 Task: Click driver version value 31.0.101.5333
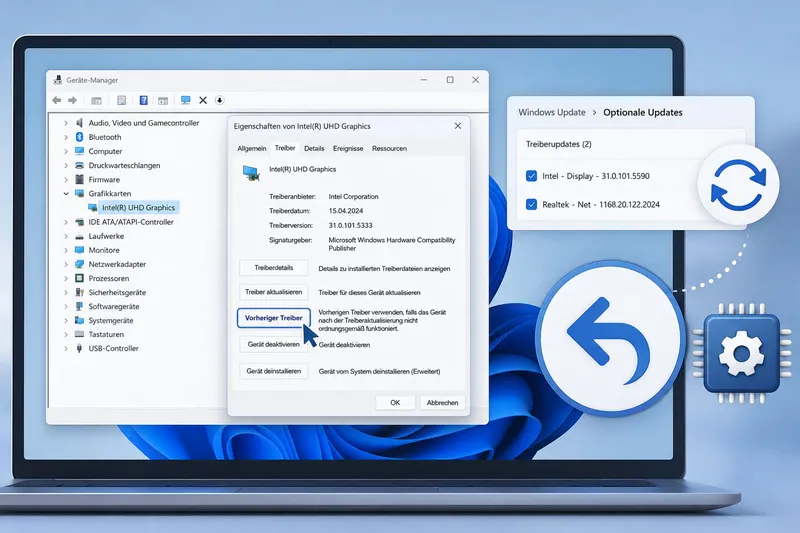[351, 225]
